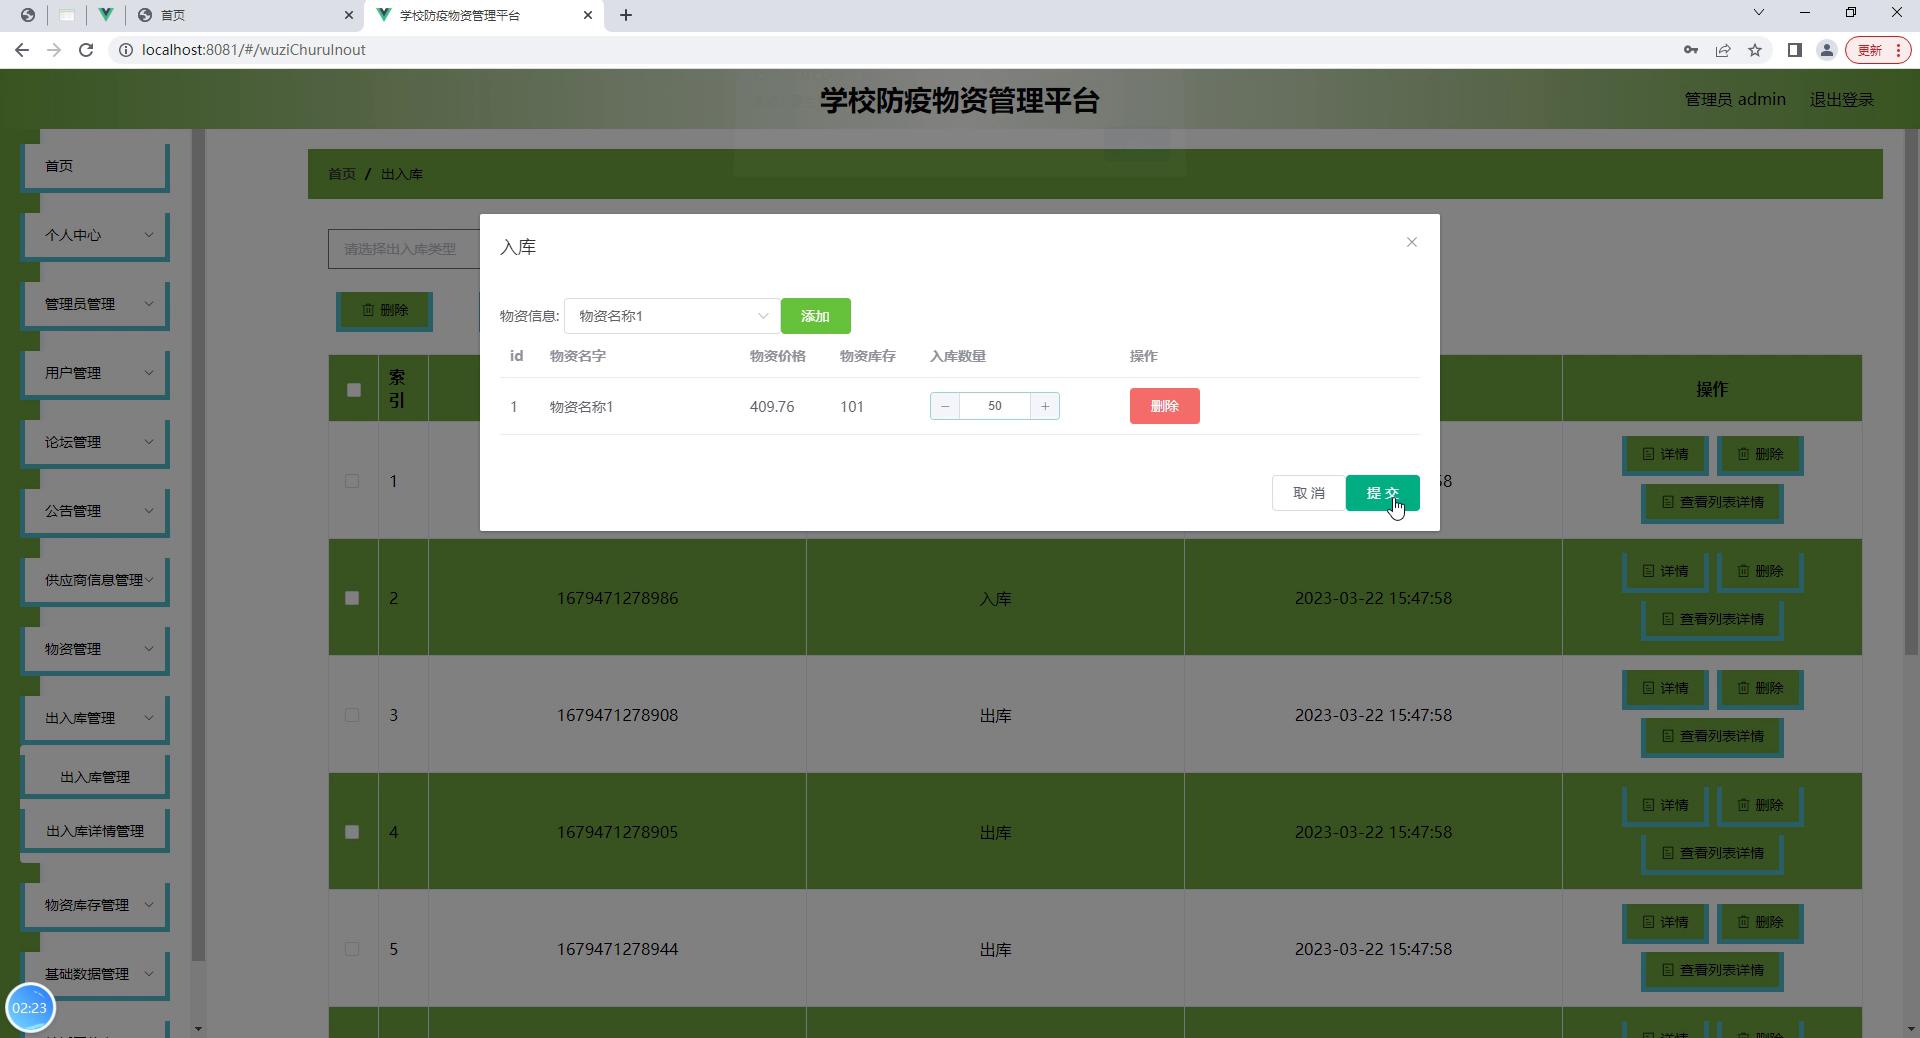Image resolution: width=1920 pixels, height=1038 pixels.
Task: Click 删除 button in row 1
Action: 1760,454
